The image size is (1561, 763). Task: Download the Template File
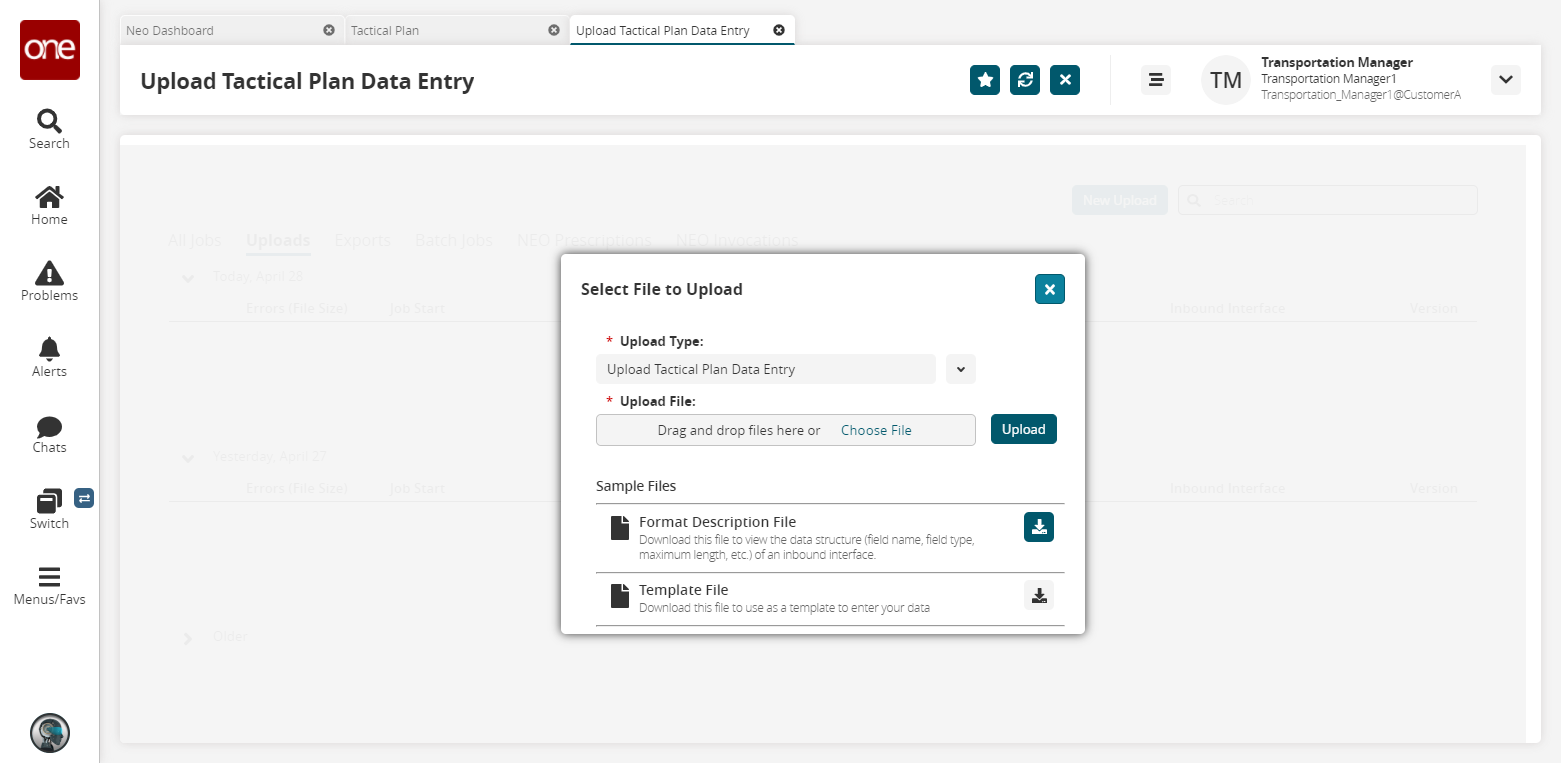1039,595
